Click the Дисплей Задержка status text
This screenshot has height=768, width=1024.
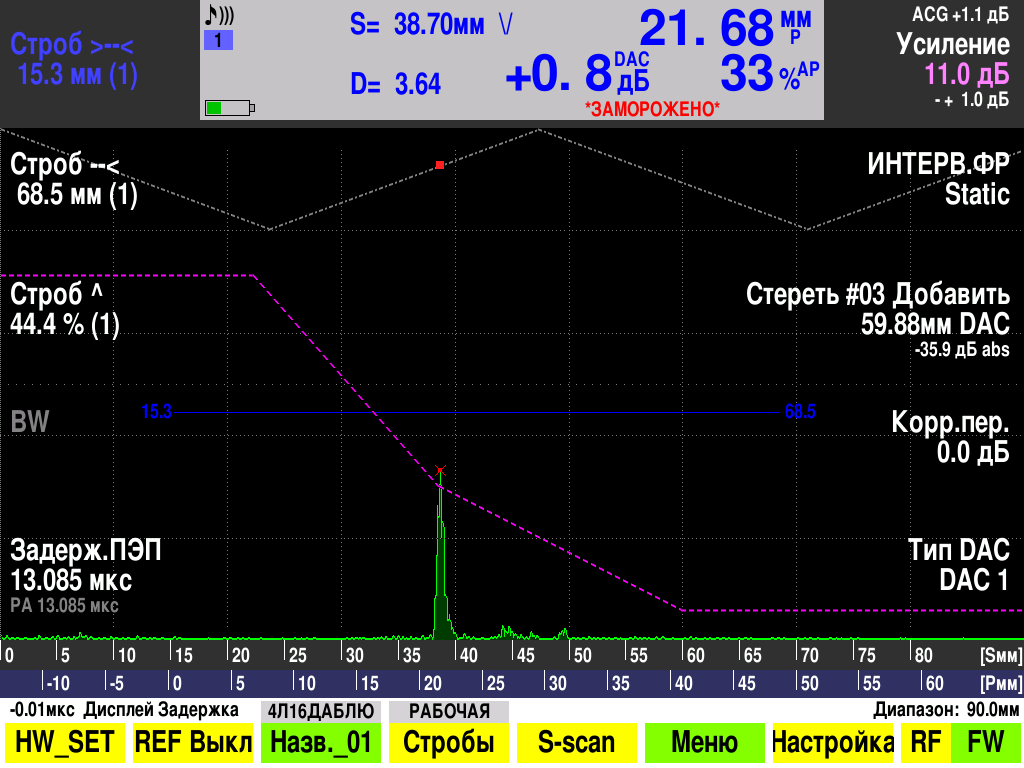click(x=161, y=710)
